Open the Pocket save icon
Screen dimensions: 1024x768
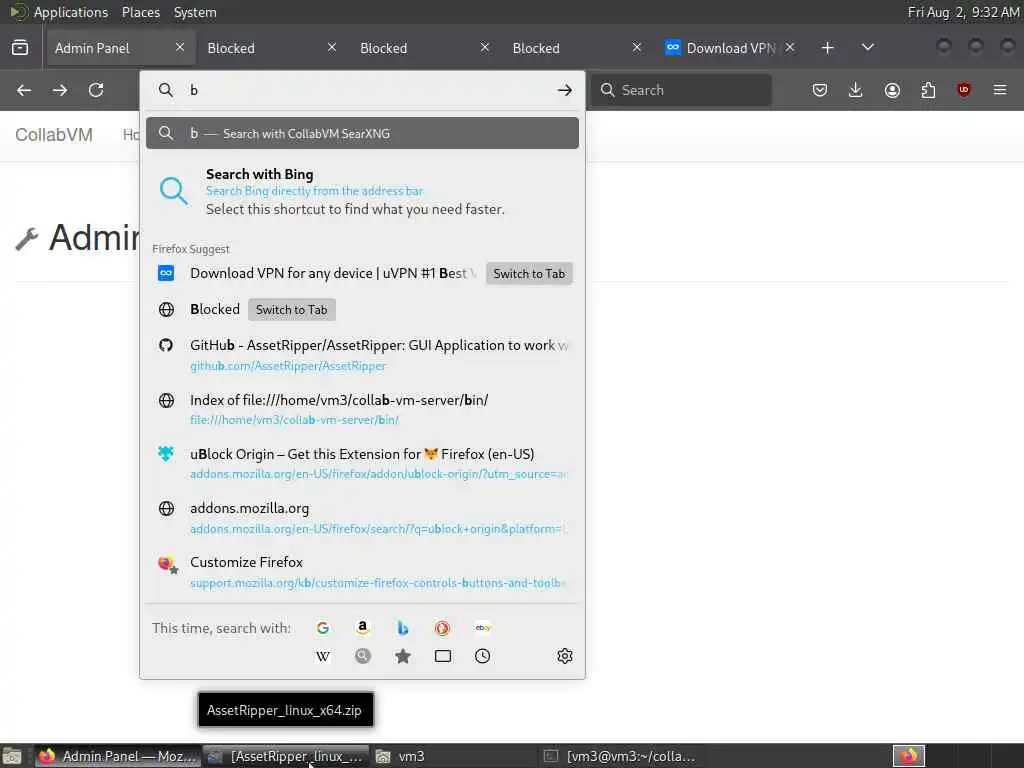pos(820,90)
